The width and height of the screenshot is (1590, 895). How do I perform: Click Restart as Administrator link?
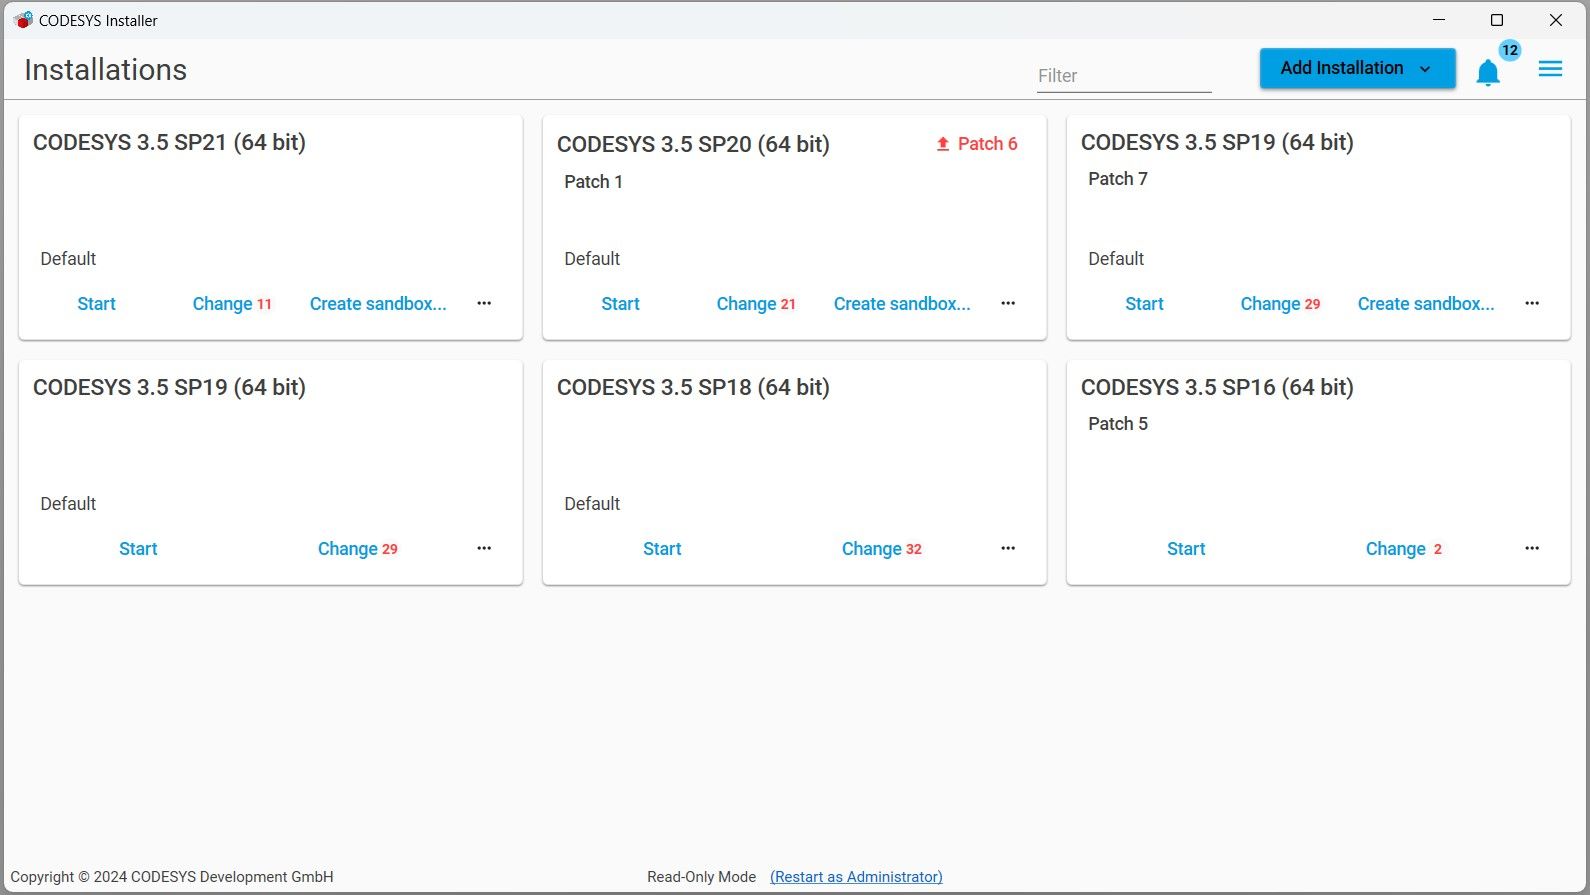tap(856, 877)
